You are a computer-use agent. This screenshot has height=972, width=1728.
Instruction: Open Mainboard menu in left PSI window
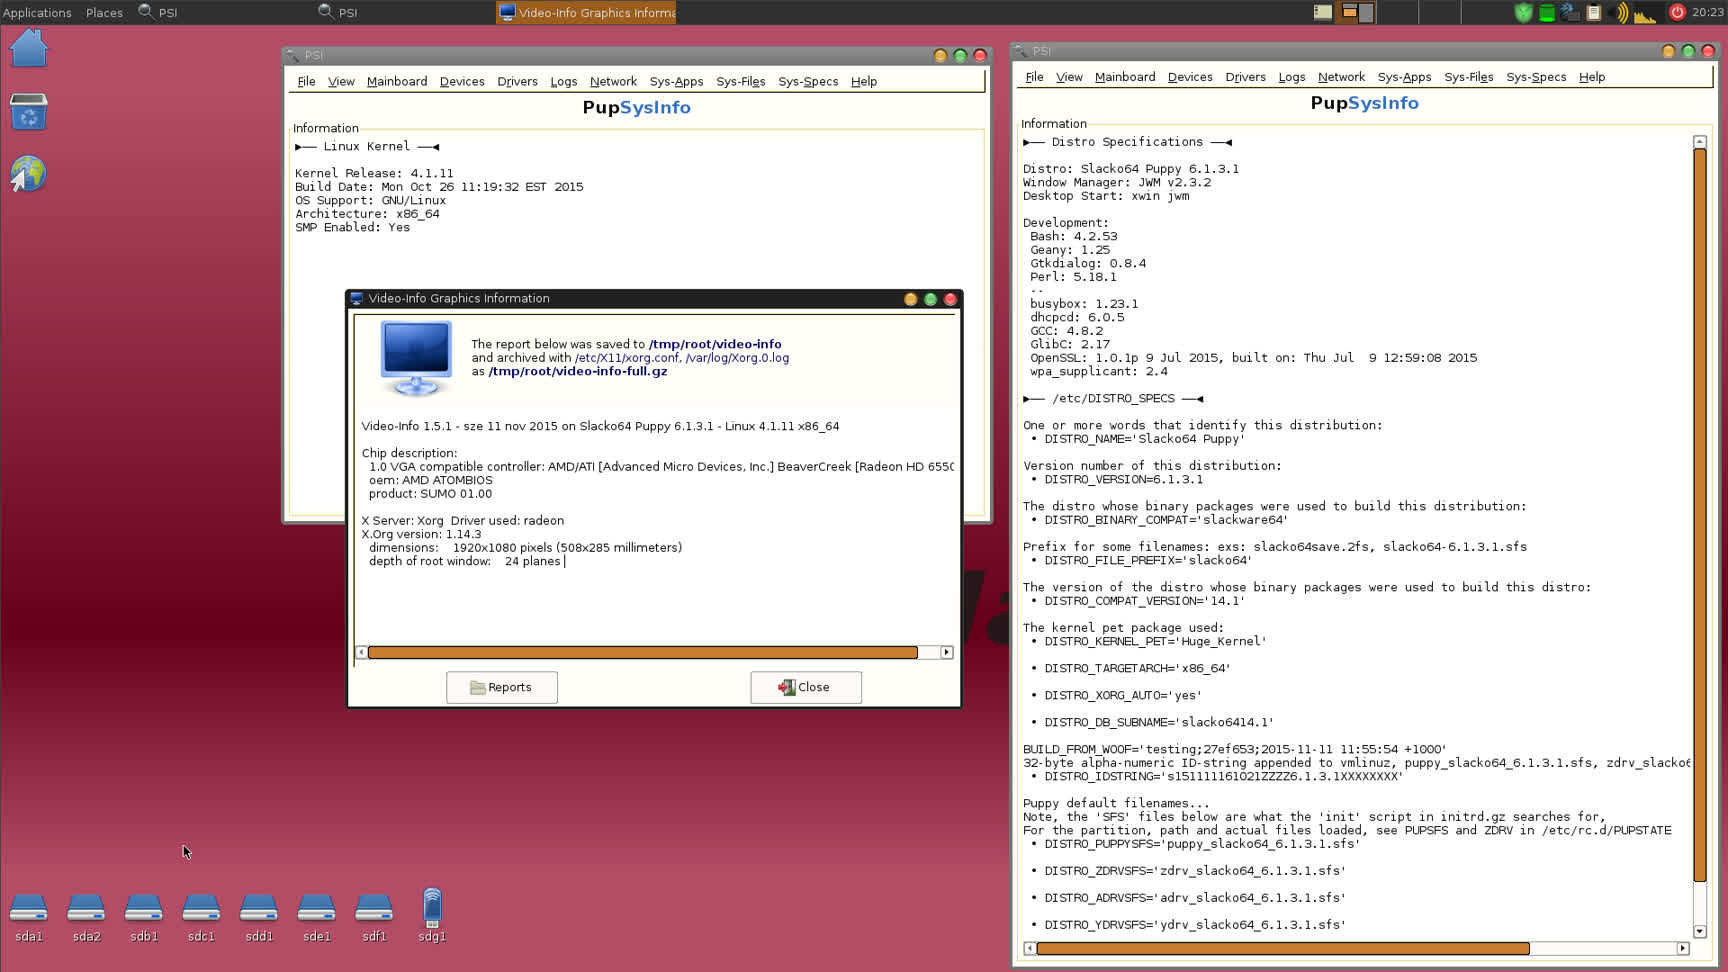(x=397, y=81)
